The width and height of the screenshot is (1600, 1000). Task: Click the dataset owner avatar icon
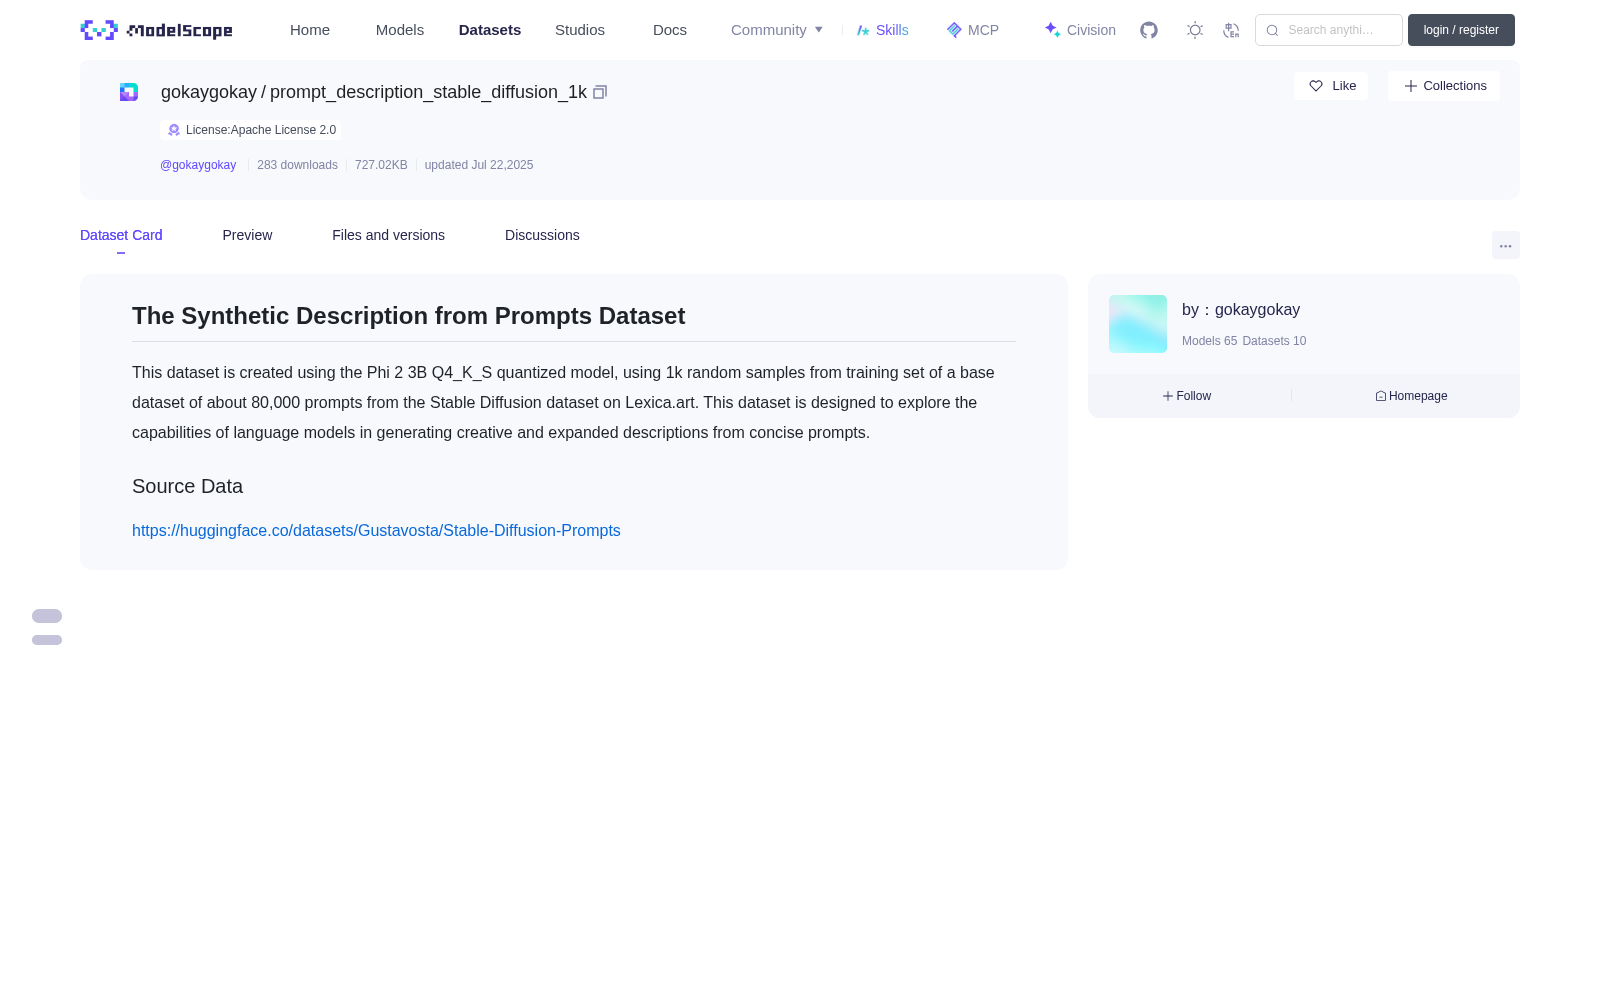pyautogui.click(x=129, y=92)
